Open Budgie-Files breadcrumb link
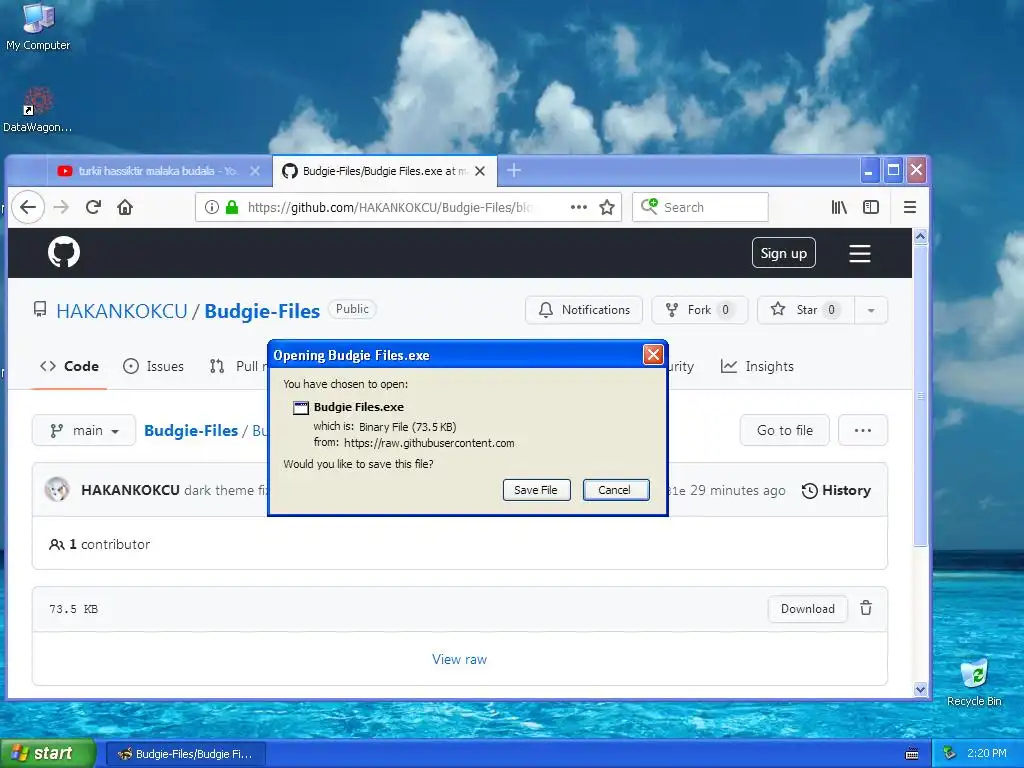This screenshot has width=1024, height=768. [x=191, y=430]
